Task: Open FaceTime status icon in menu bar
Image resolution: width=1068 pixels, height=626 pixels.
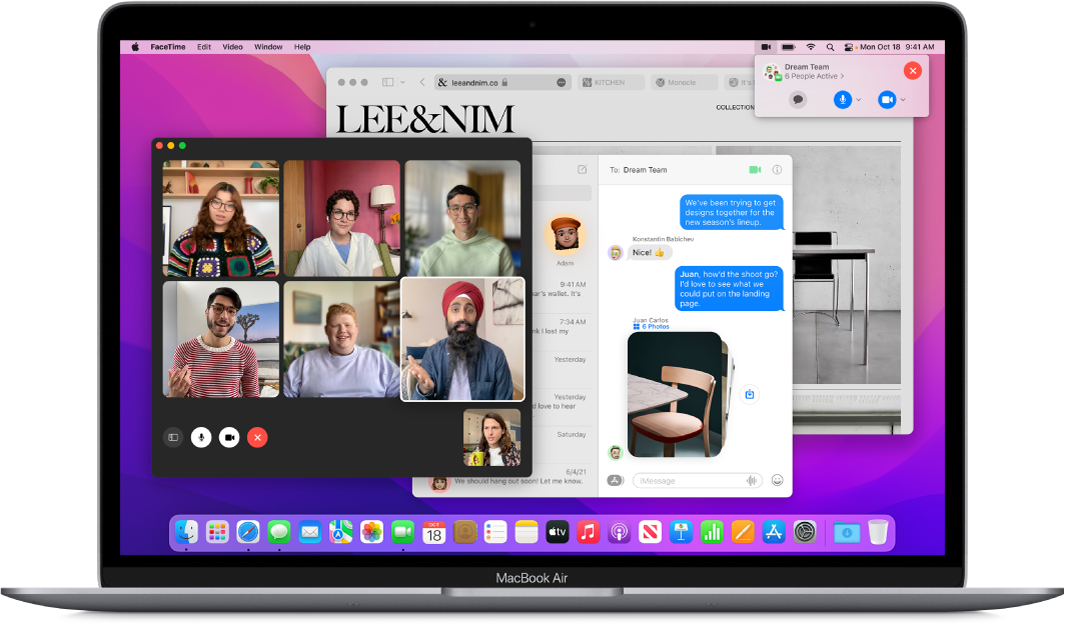Action: 766,47
